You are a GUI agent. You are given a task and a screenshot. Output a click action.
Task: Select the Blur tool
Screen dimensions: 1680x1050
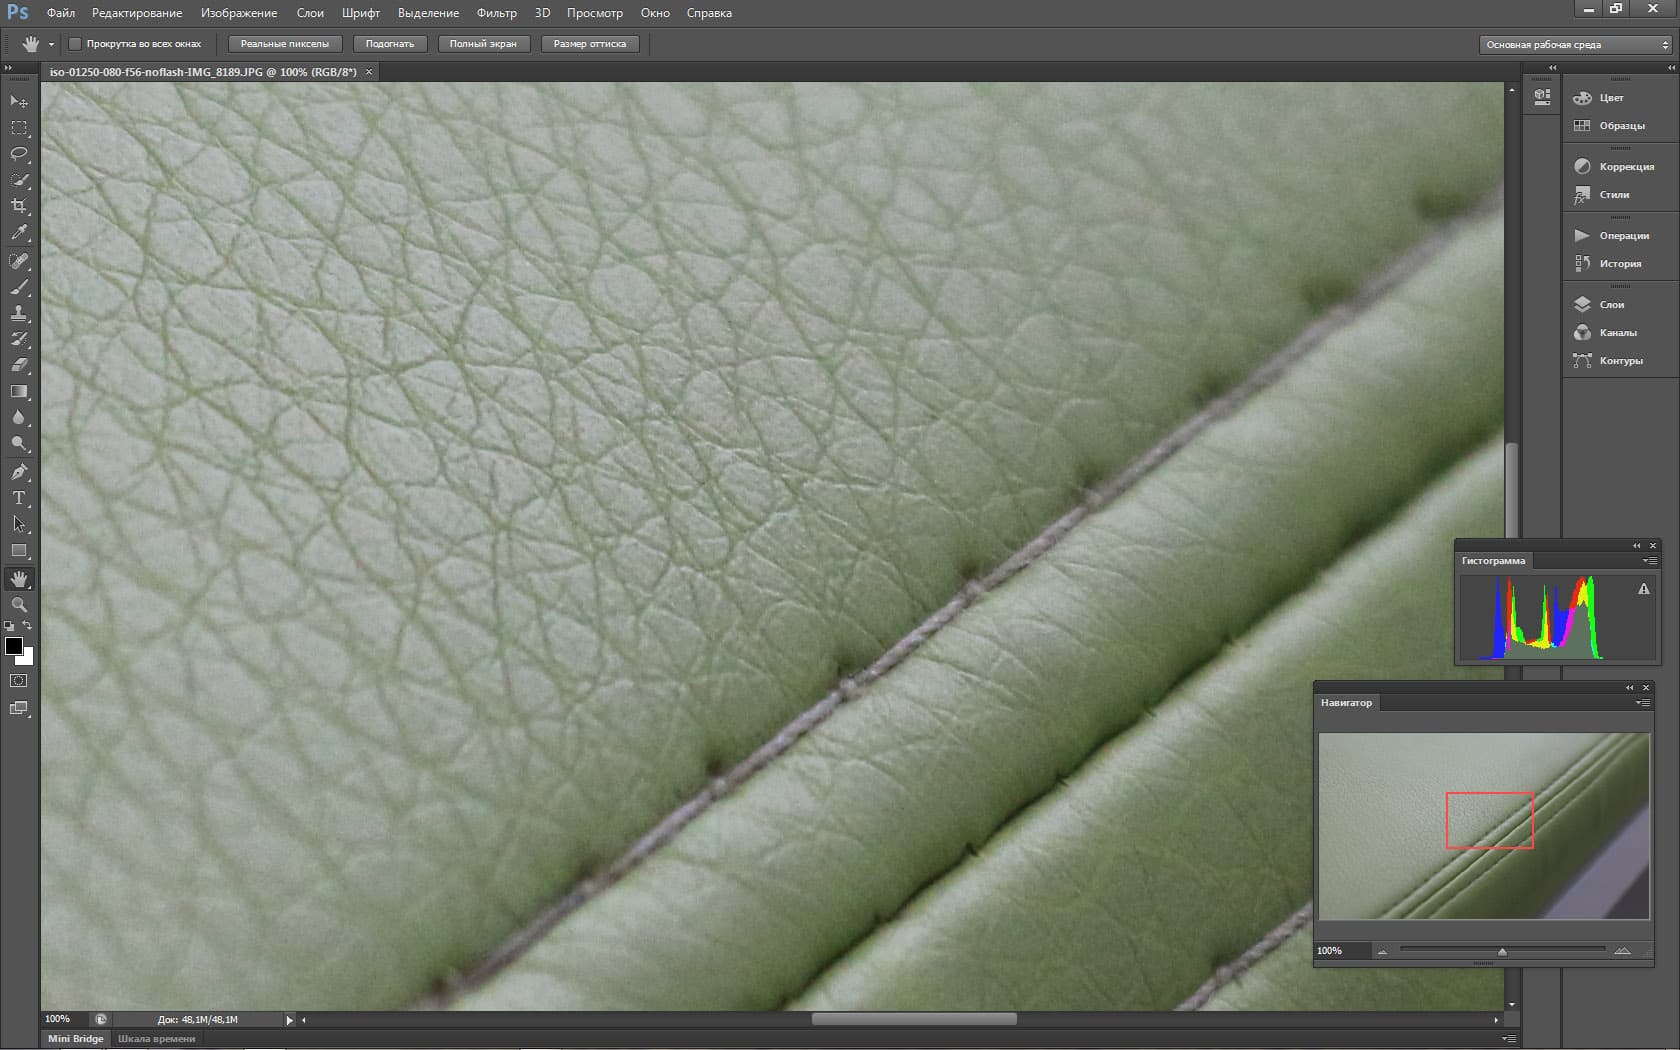click(x=19, y=417)
